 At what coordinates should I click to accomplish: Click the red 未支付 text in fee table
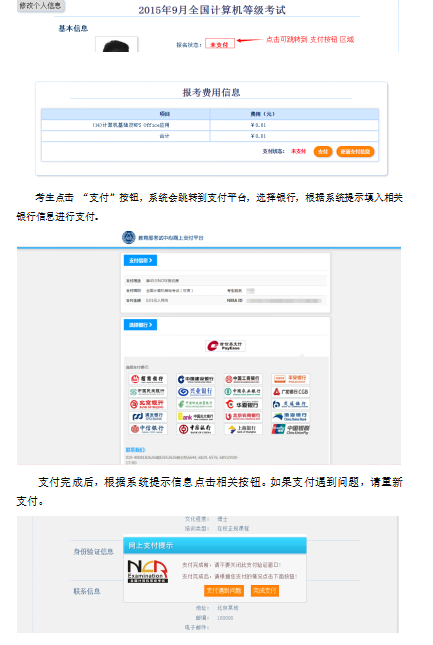coord(299,151)
